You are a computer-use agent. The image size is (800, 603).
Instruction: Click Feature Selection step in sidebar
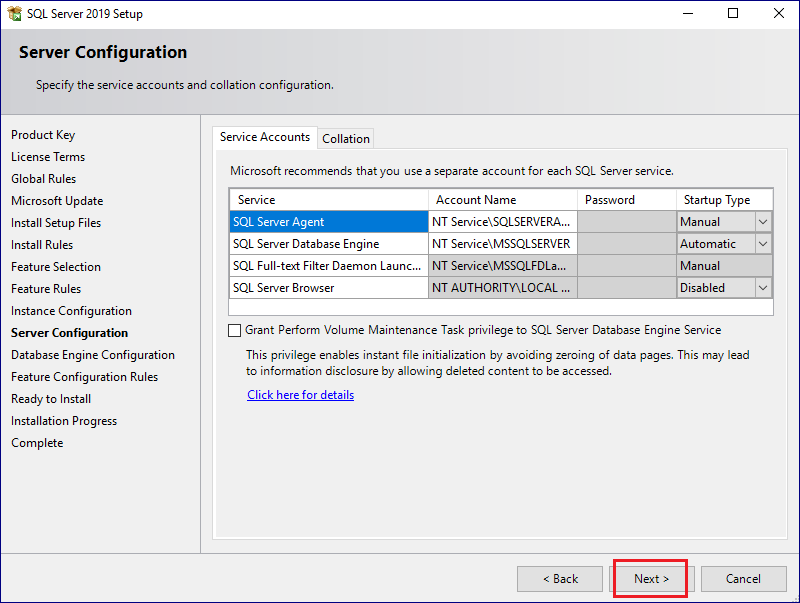coord(56,267)
